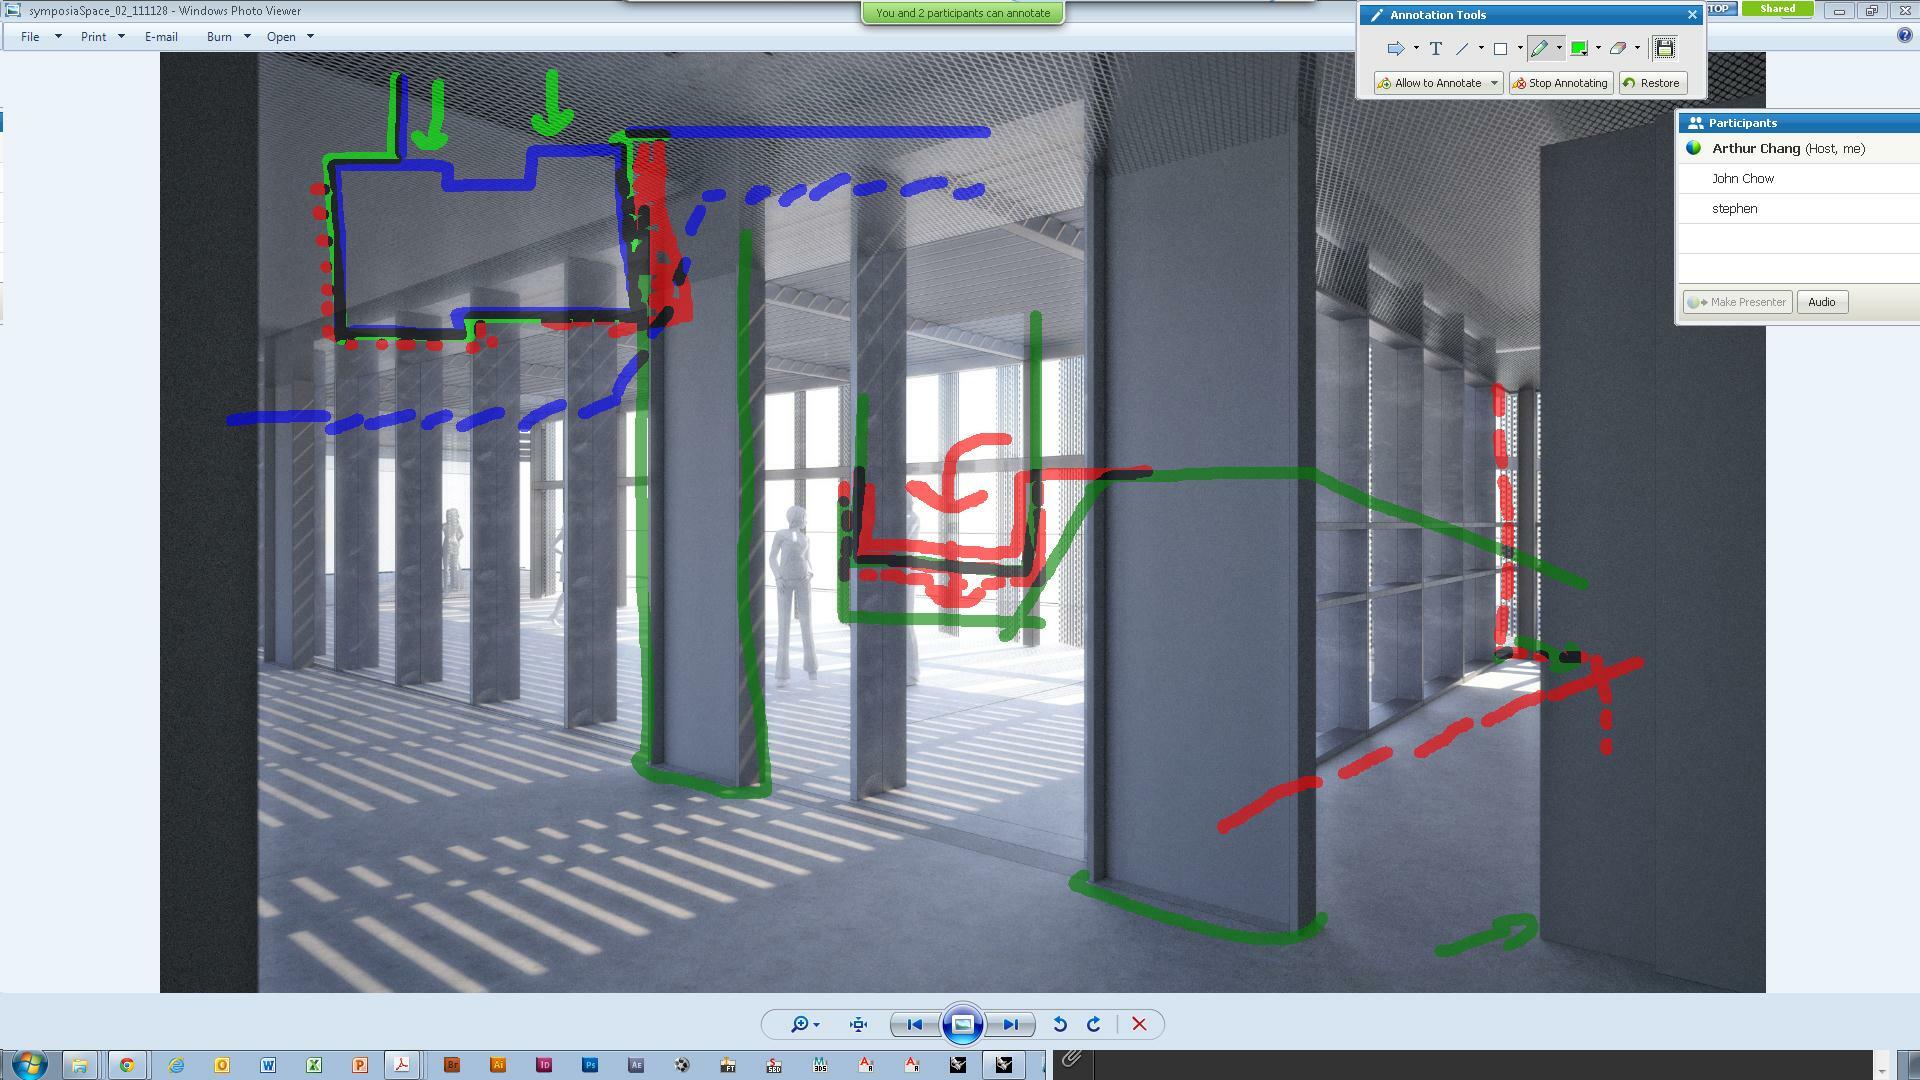Open the Print menu
The width and height of the screenshot is (1920, 1080).
(102, 37)
